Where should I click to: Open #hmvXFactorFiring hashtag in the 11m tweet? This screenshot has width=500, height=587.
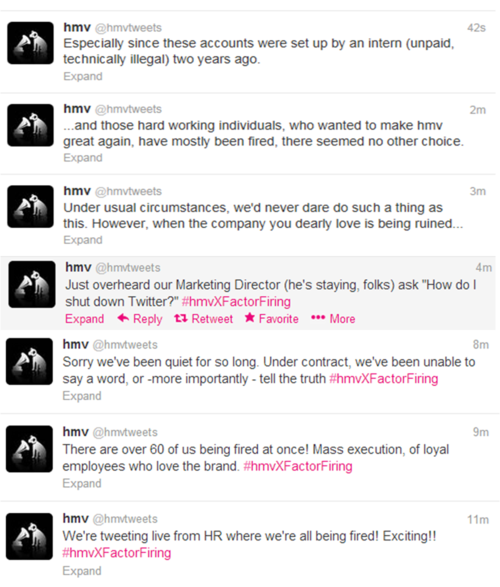coord(117,553)
